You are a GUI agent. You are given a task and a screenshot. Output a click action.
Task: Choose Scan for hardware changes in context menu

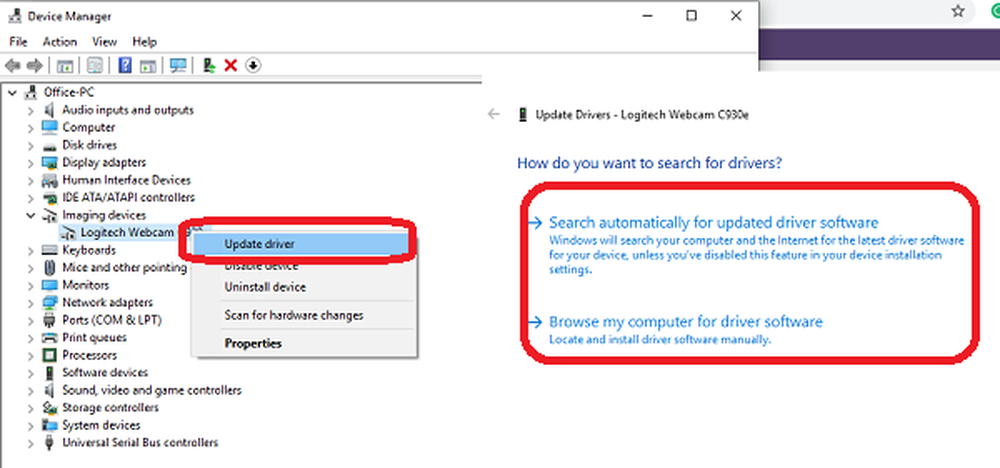(x=305, y=316)
